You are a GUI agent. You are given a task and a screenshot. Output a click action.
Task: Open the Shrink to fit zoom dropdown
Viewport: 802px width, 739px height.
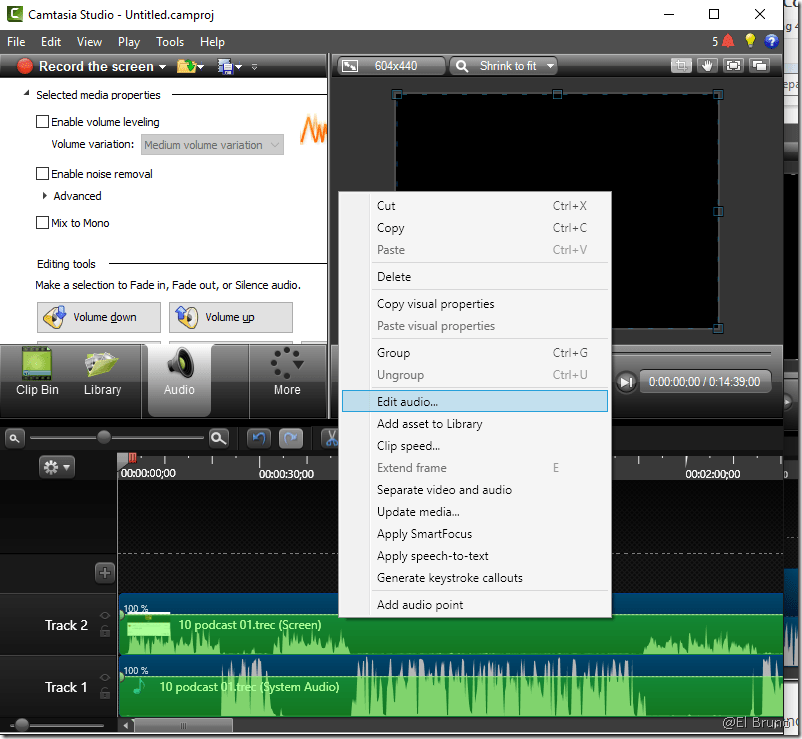click(504, 66)
